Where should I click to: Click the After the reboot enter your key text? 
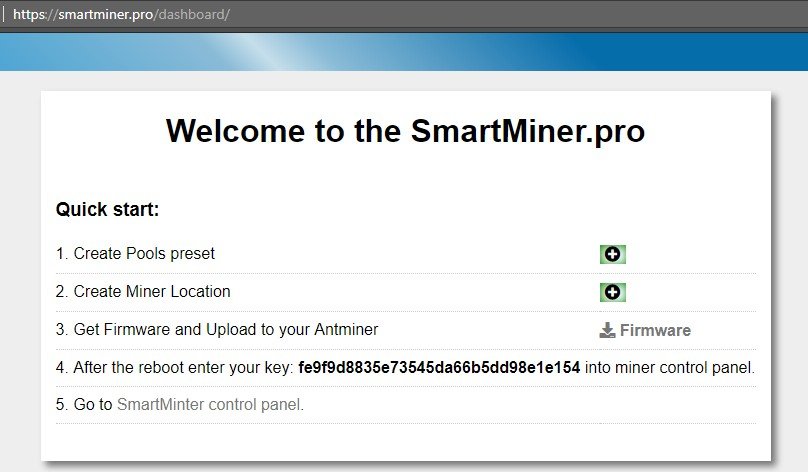pos(183,367)
